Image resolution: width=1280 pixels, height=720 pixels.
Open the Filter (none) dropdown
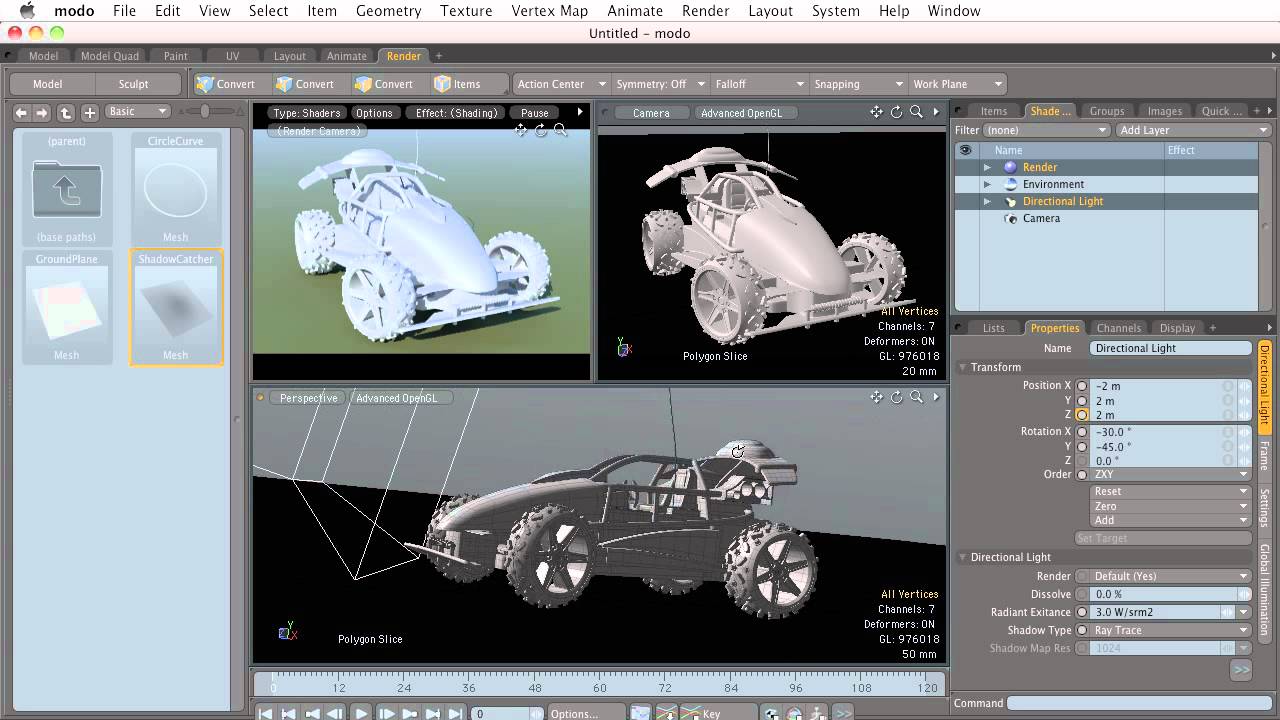tap(1046, 130)
